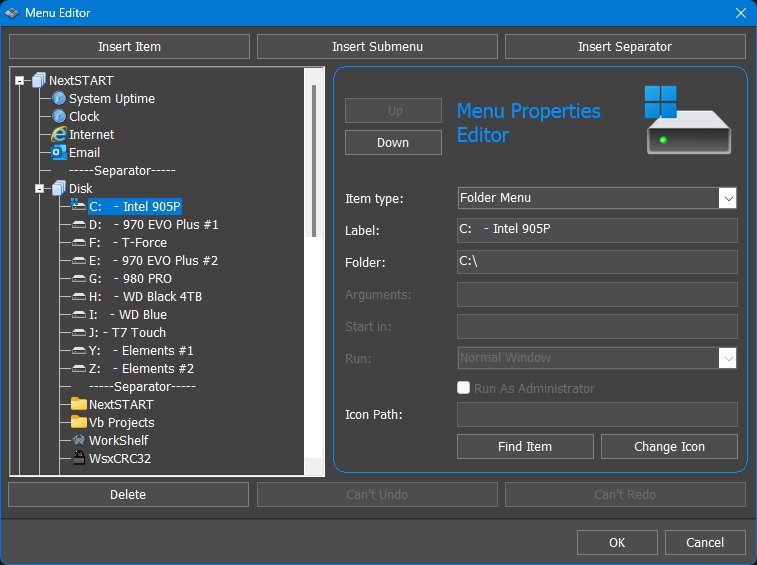Click the D: 970 EVO Plus #1 drive icon
Viewport: 757px width, 565px height.
tap(79, 225)
